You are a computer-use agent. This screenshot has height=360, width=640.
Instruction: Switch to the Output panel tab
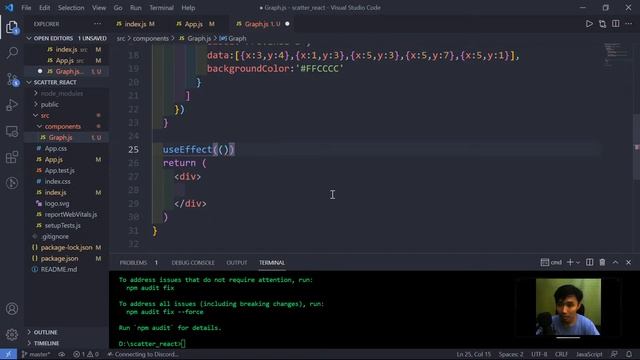[x=237, y=263]
